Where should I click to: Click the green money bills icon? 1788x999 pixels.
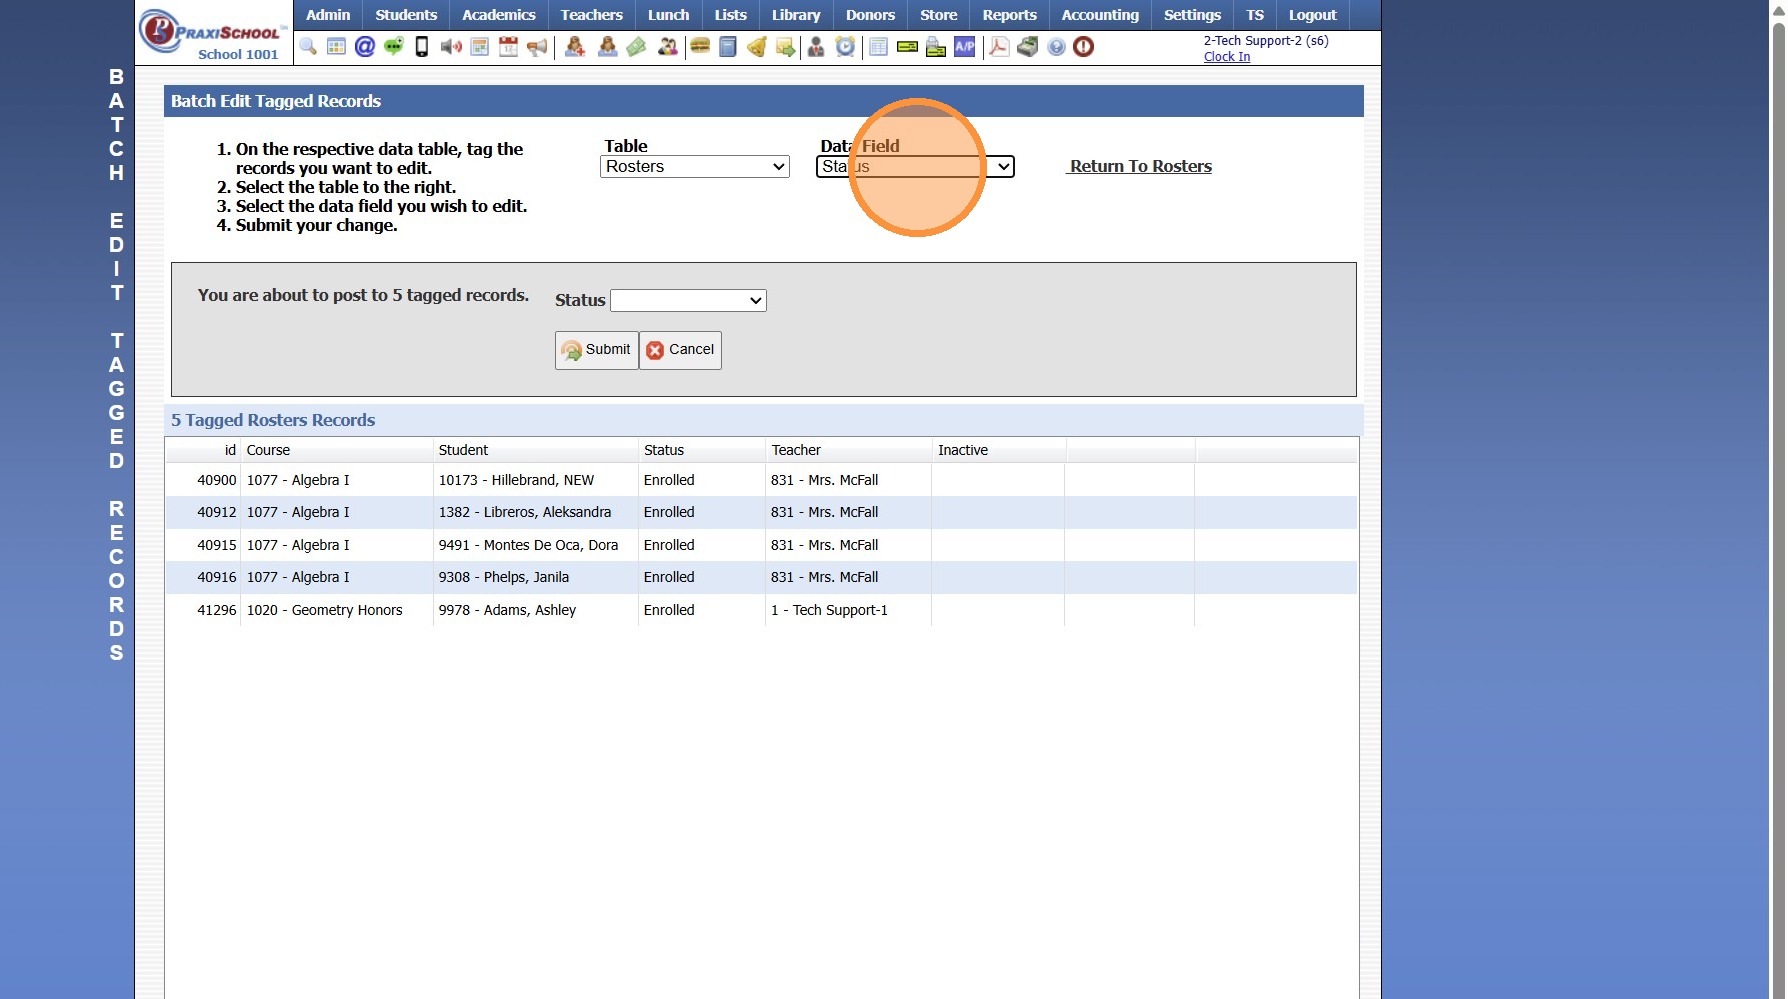pyautogui.click(x=636, y=47)
